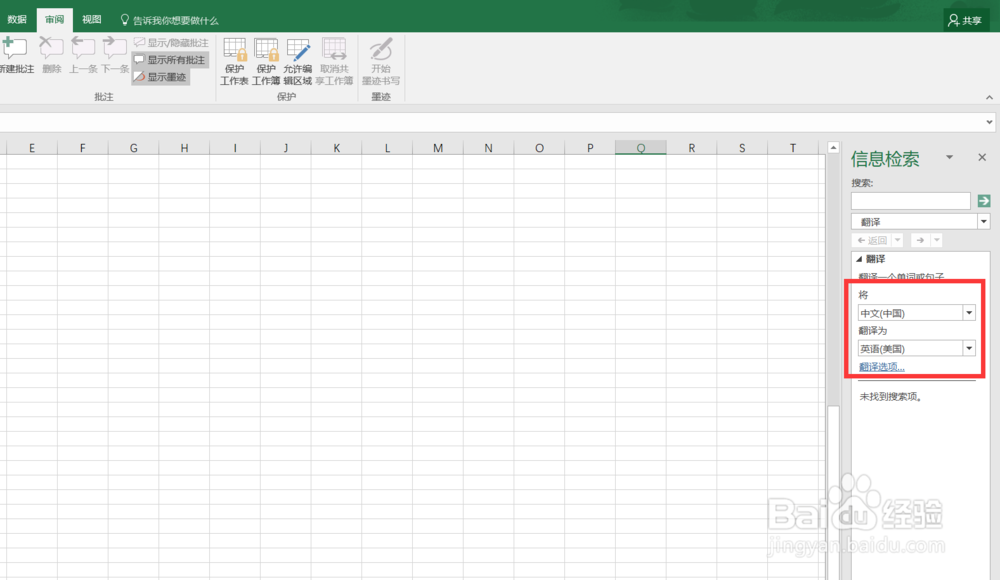Go to previous comment (上一条)
1000x580 pixels.
point(83,54)
